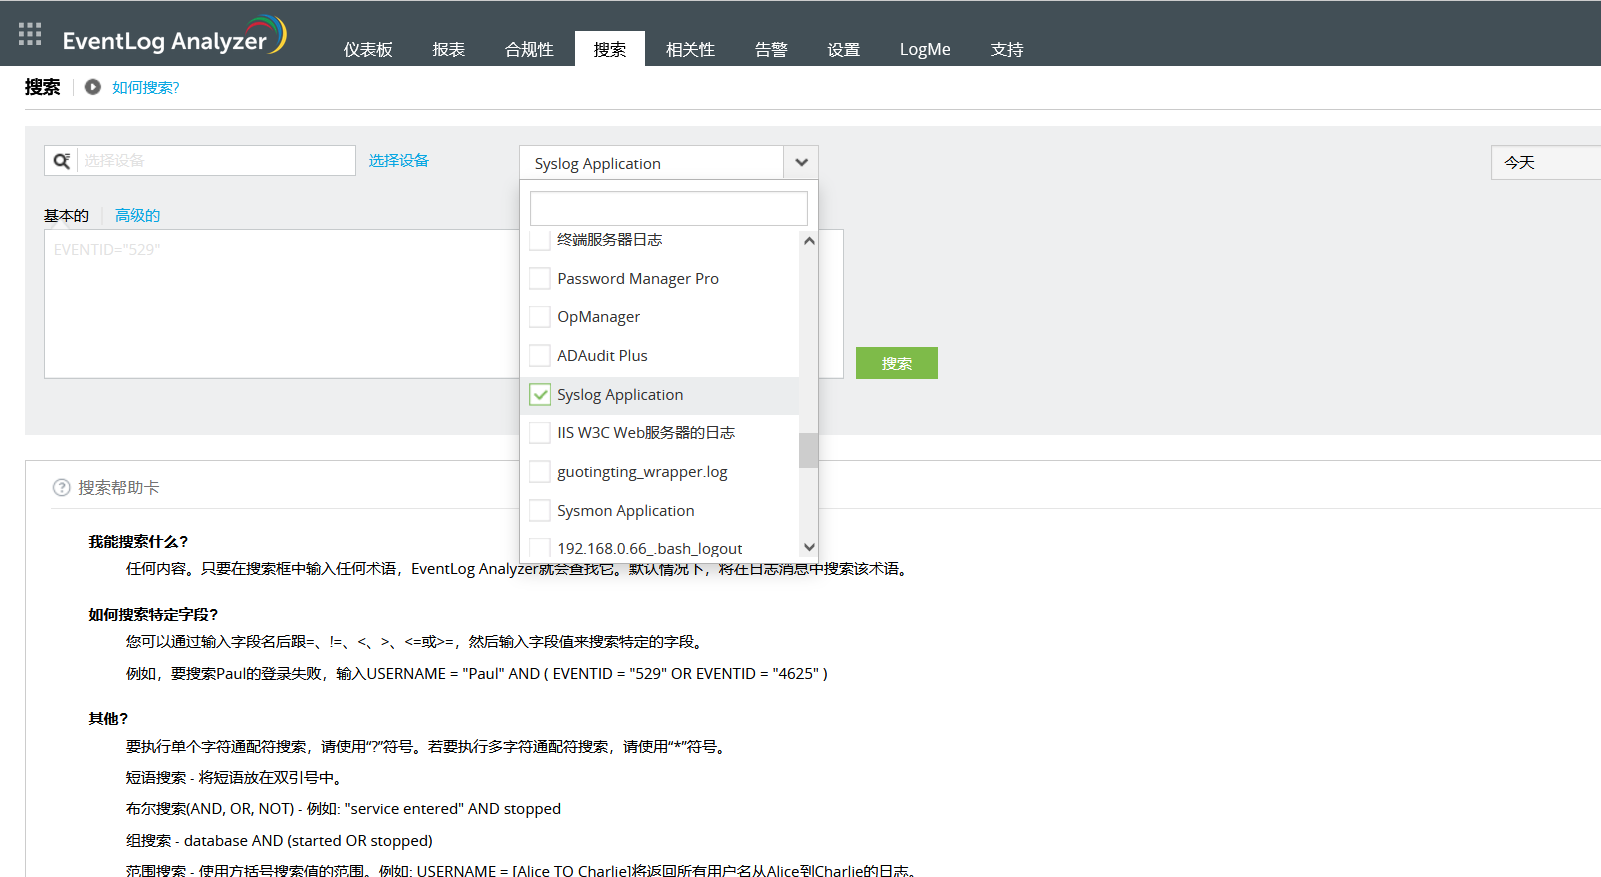The width and height of the screenshot is (1601, 877).
Task: Click the device search magnifier icon
Action: click(61, 161)
